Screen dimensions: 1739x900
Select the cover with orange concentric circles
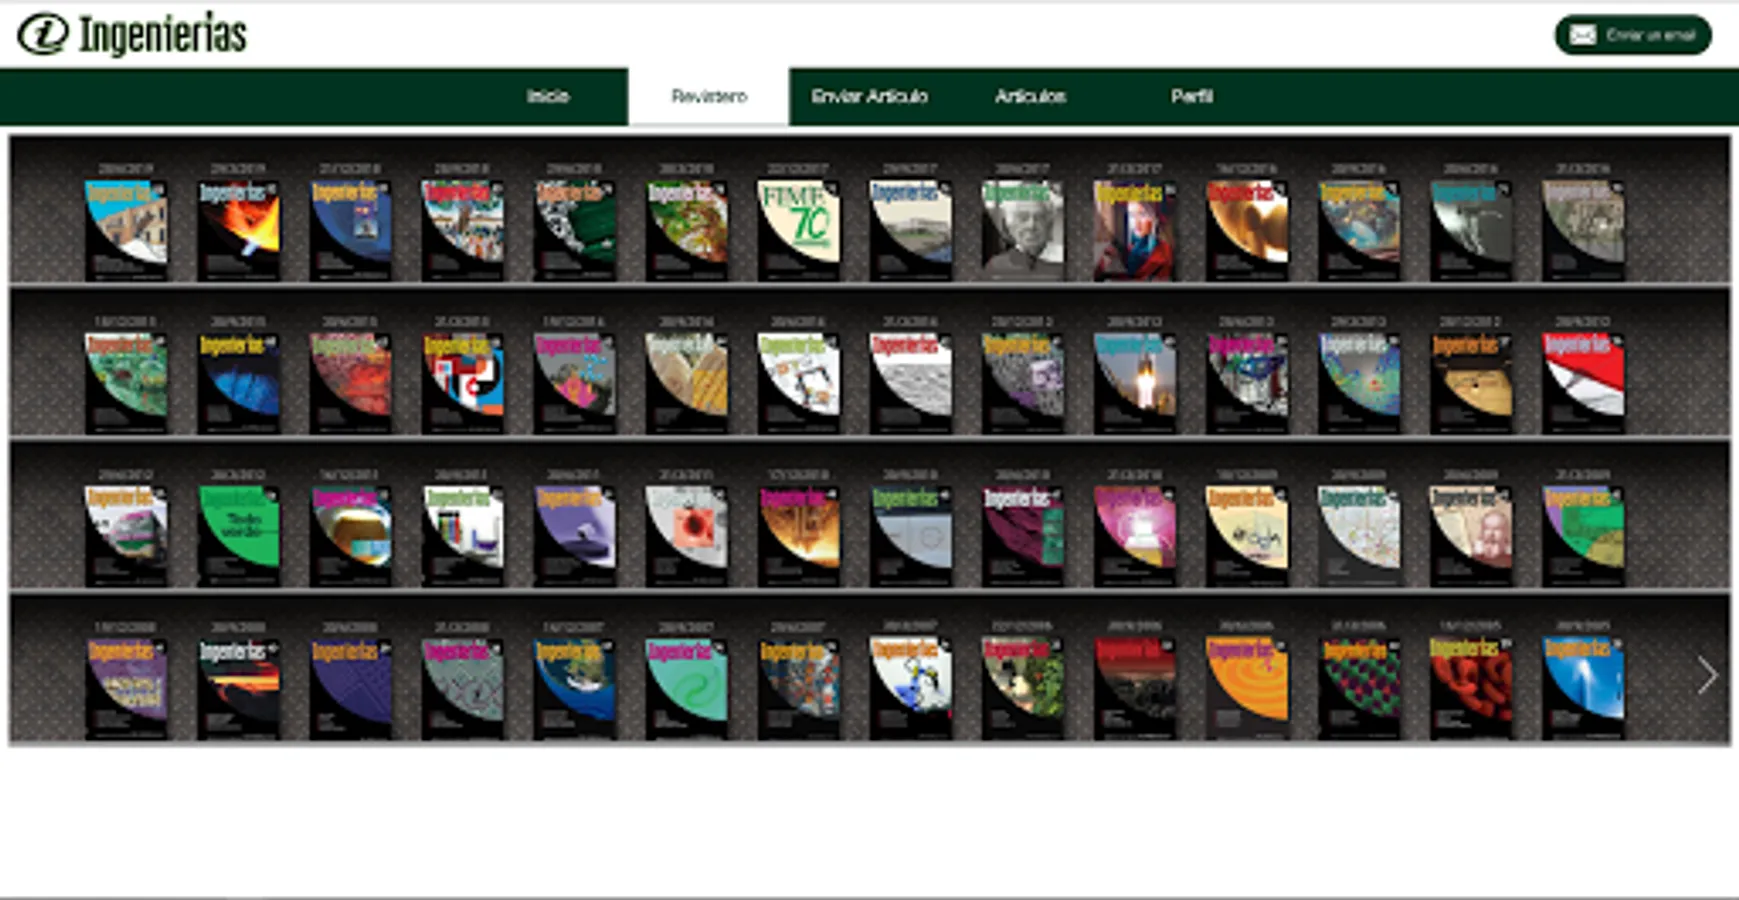coord(1246,689)
